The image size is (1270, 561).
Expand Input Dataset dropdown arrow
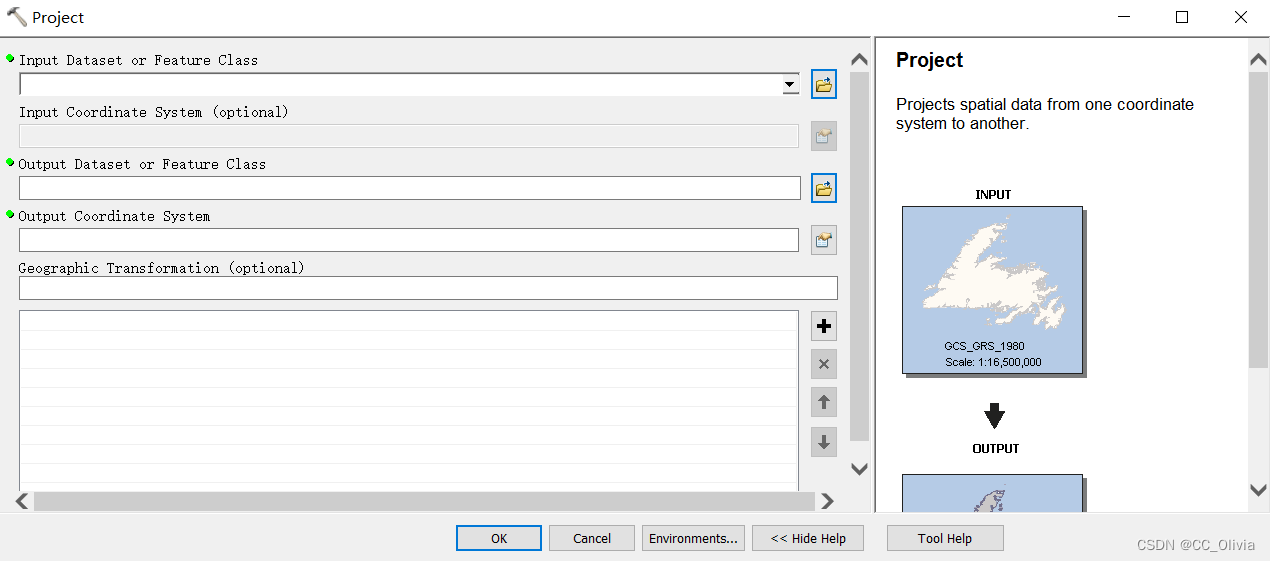[791, 85]
